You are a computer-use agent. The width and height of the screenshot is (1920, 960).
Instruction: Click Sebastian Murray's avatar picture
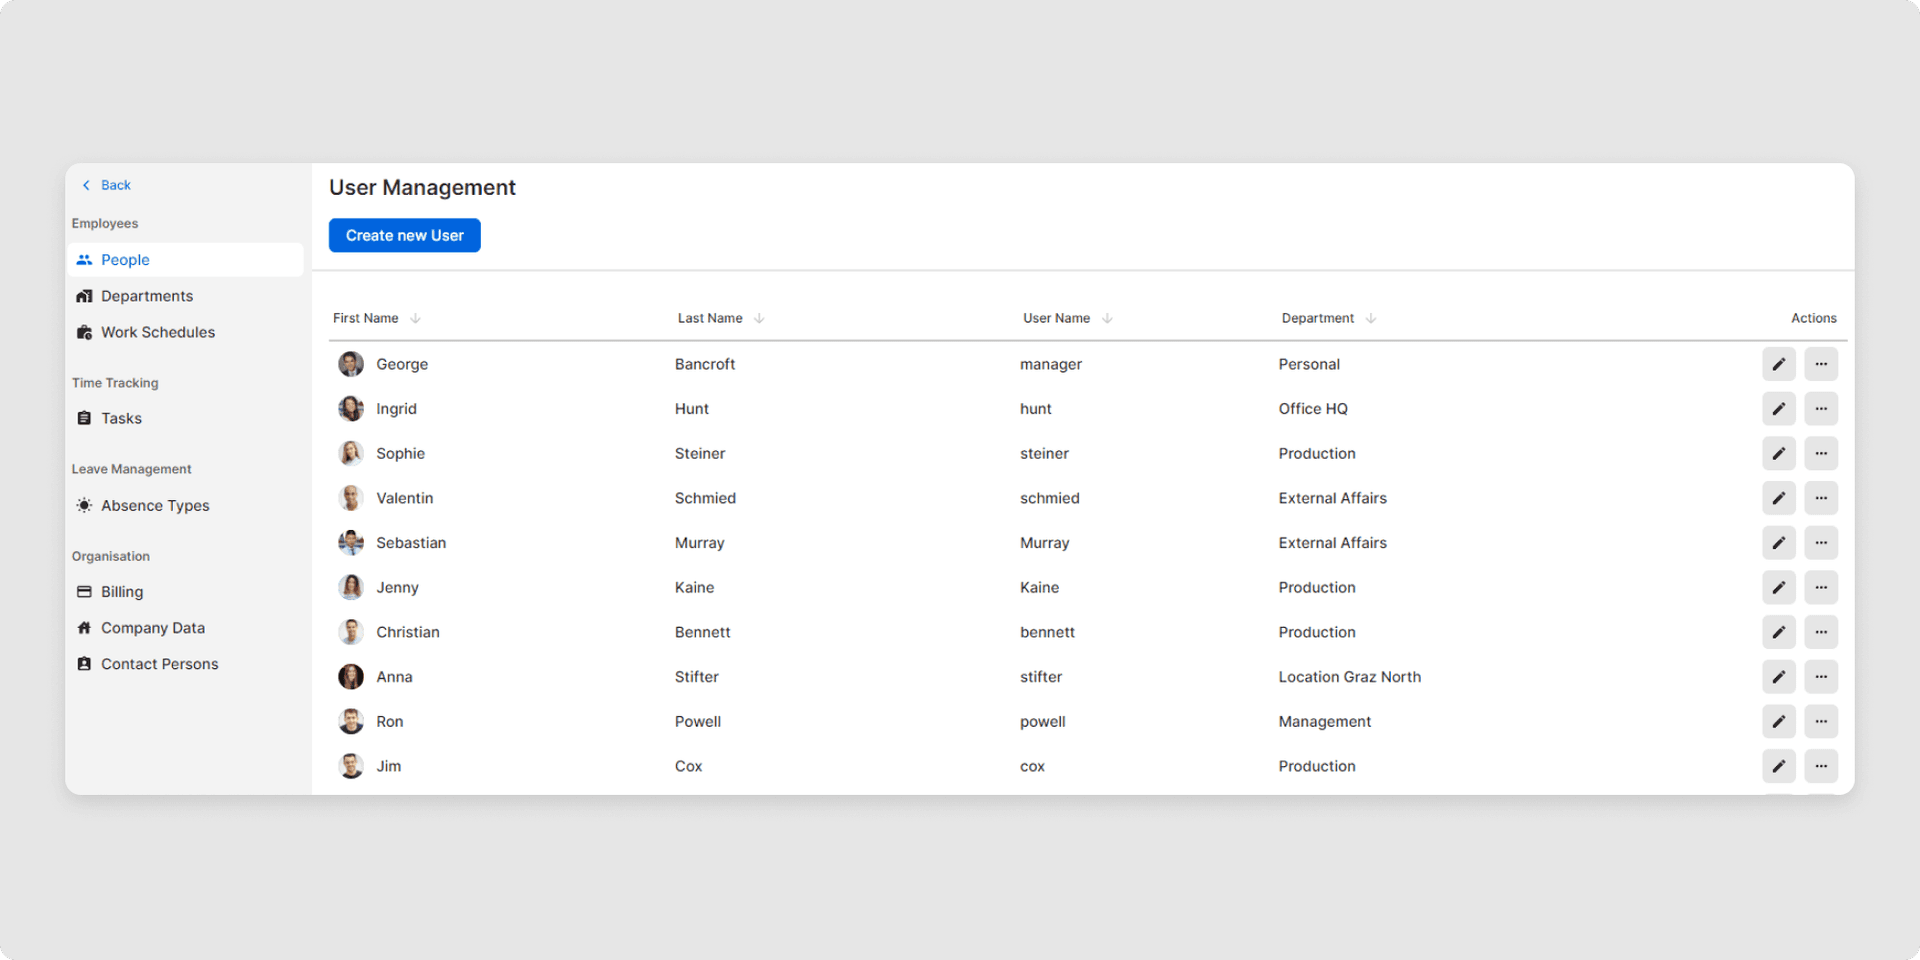351,543
